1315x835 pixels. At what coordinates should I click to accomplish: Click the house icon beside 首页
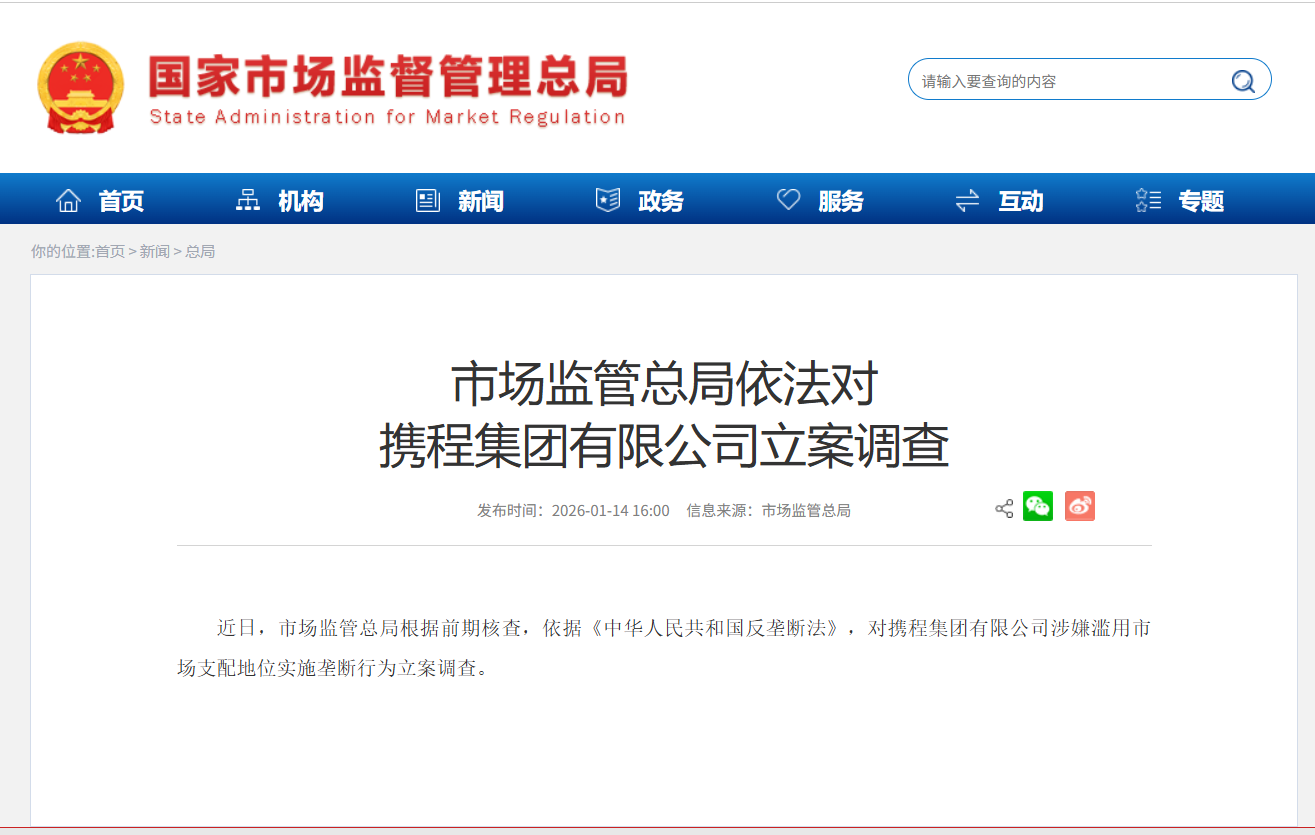point(68,201)
